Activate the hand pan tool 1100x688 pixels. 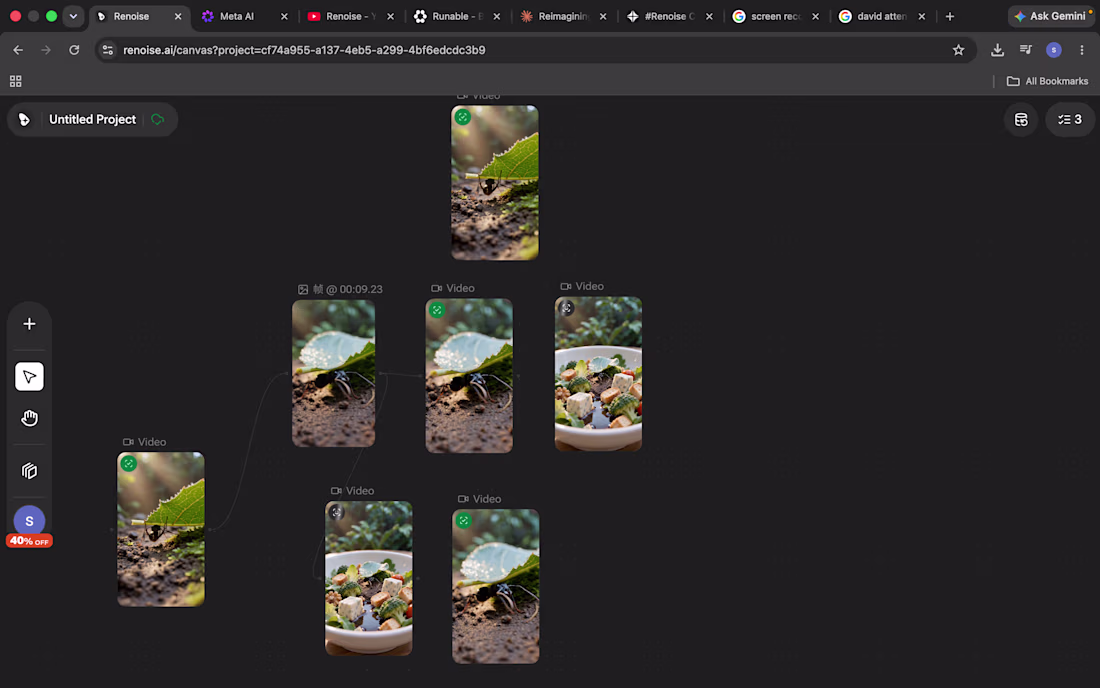(29, 419)
